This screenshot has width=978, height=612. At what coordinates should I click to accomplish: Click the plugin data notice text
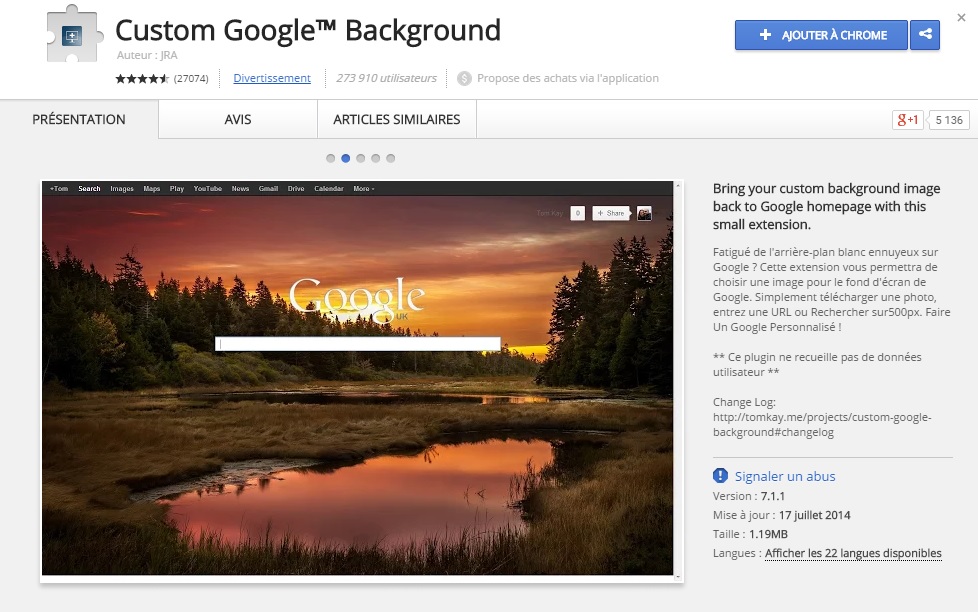coord(817,364)
